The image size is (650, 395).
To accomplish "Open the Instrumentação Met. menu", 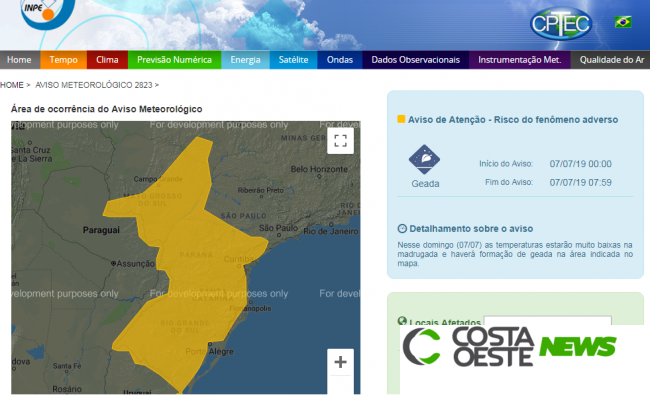I will pyautogui.click(x=520, y=60).
